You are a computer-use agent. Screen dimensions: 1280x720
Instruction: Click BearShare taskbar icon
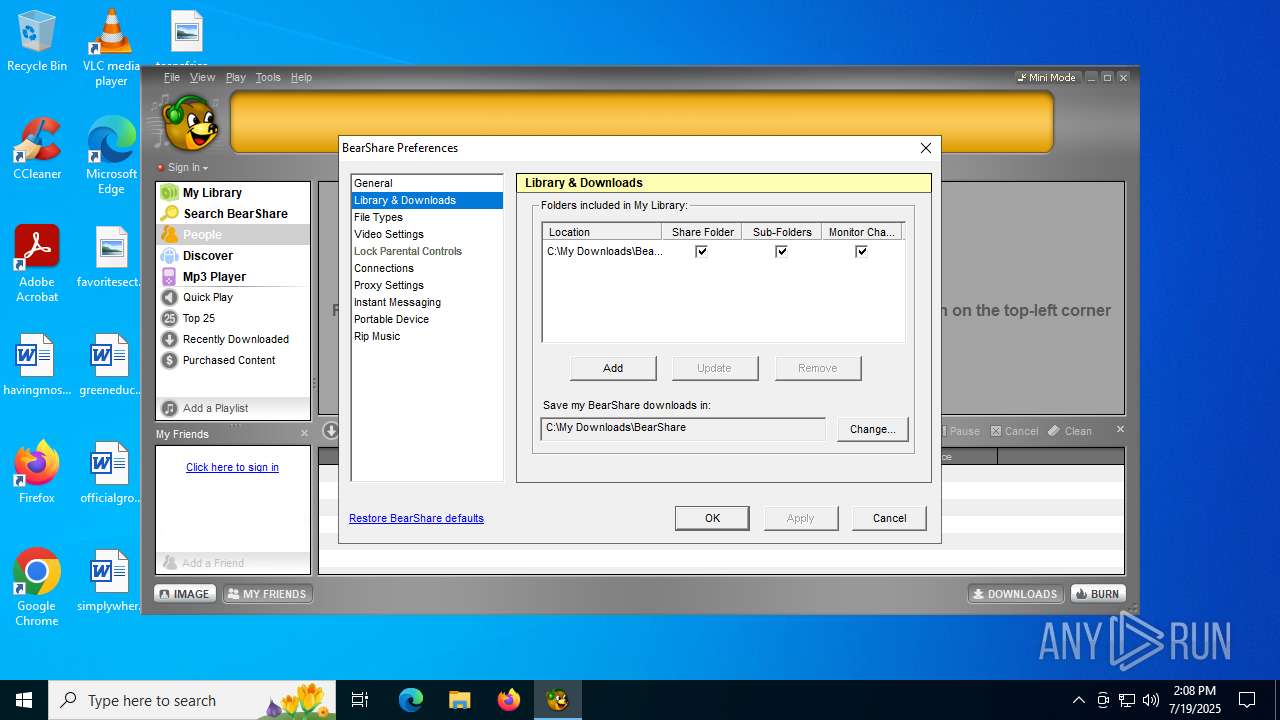tap(557, 700)
